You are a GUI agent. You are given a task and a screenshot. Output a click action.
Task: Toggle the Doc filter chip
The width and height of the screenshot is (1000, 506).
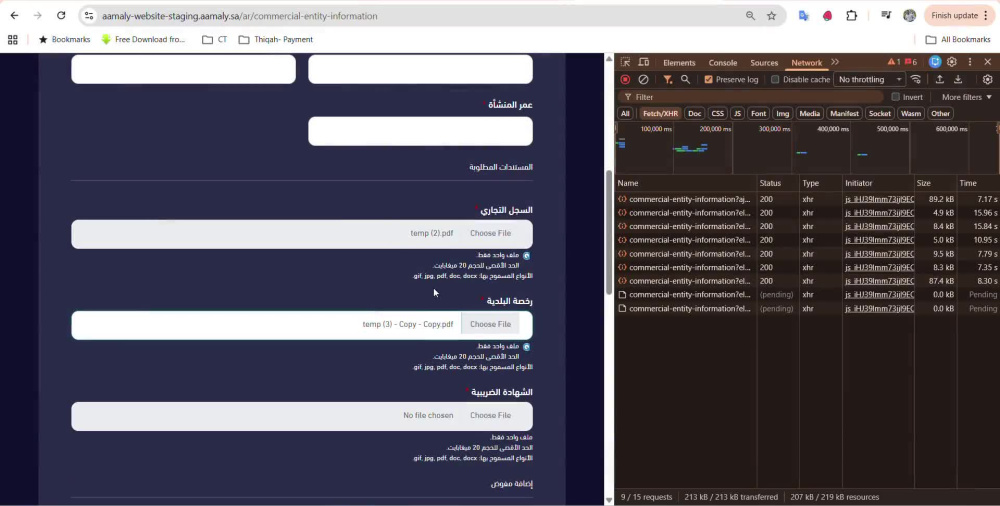695,114
